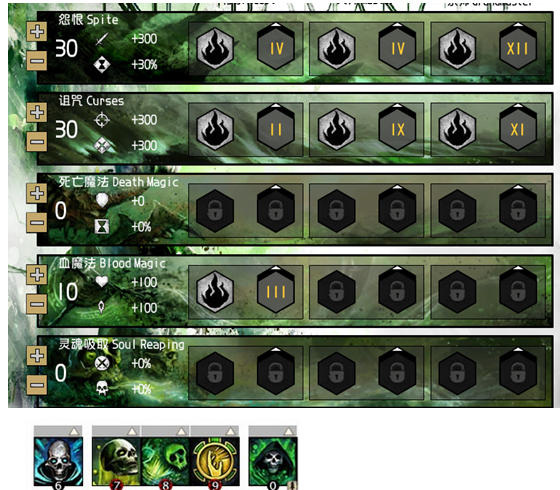The height and width of the screenshot is (490, 560).
Task: Click the first Spite minor trait flame
Action: [x=215, y=49]
